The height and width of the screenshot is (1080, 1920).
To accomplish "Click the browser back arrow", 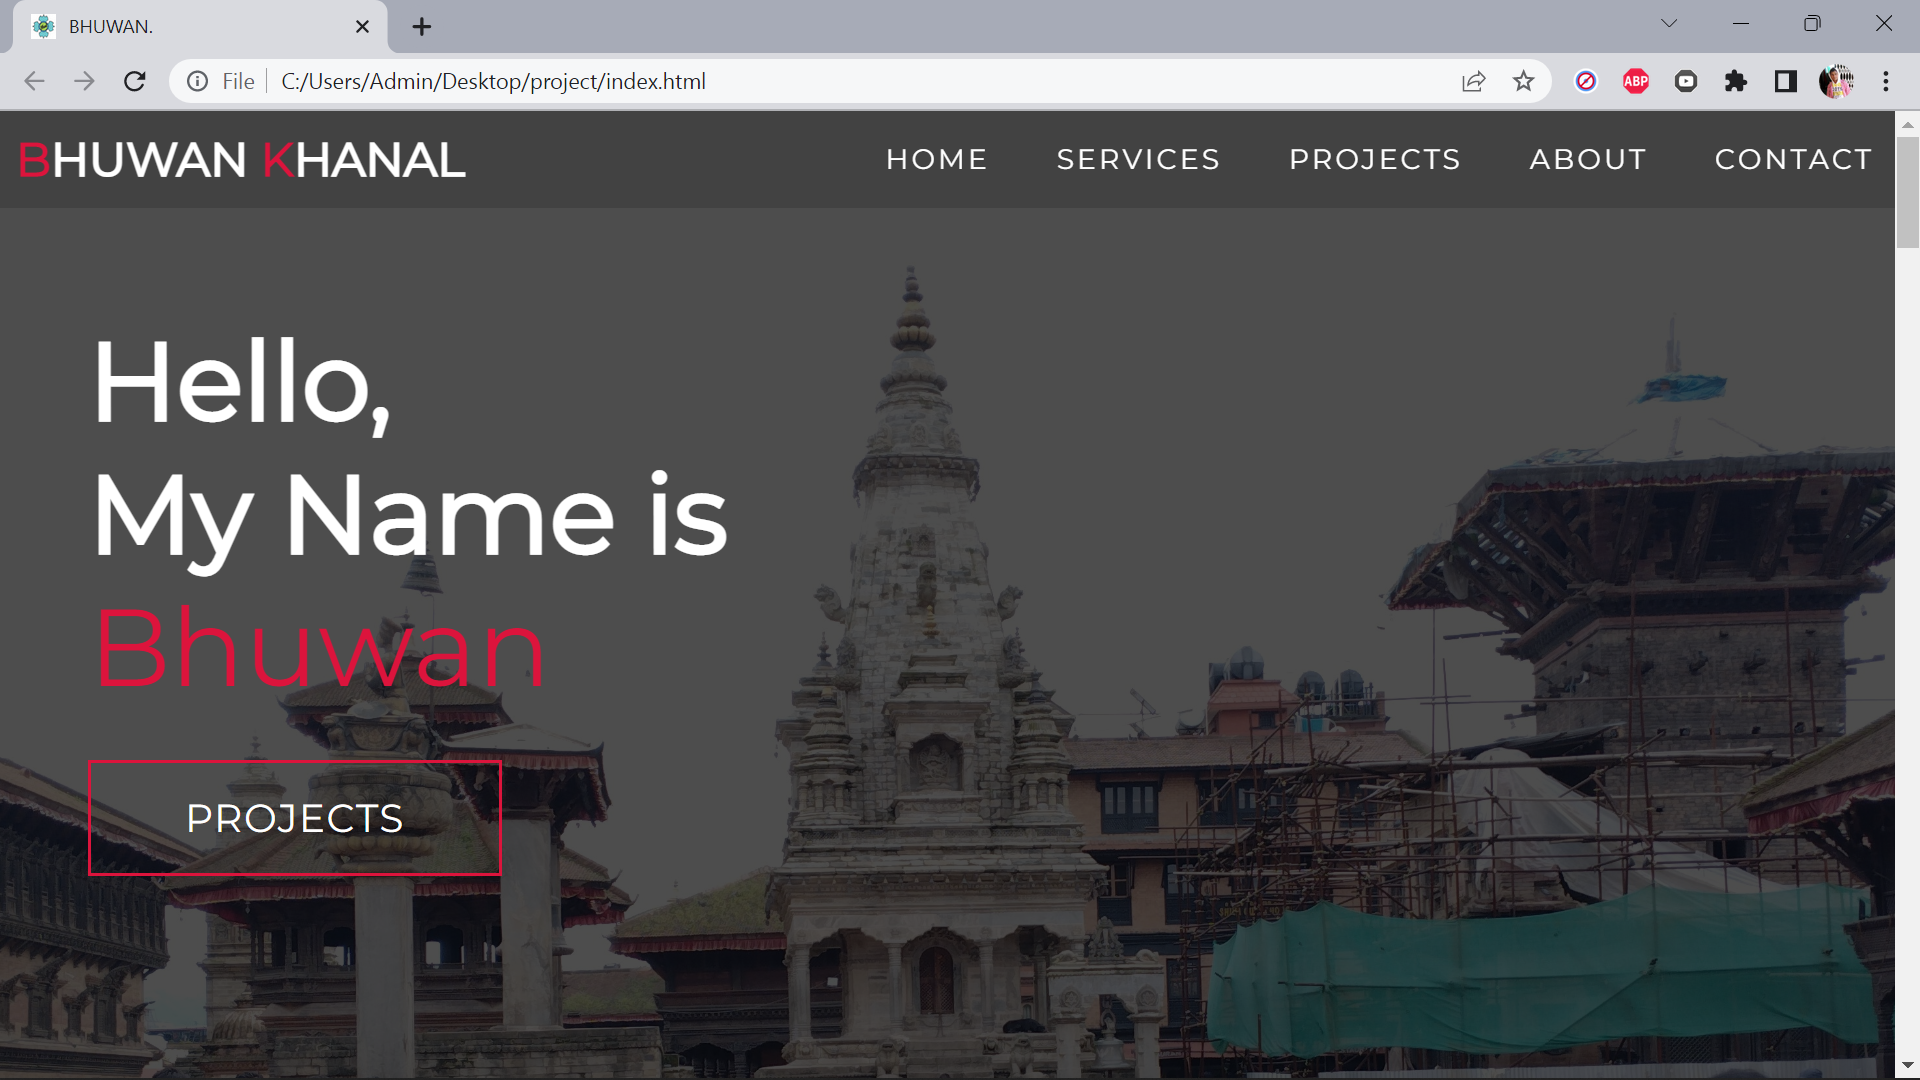I will (x=34, y=81).
